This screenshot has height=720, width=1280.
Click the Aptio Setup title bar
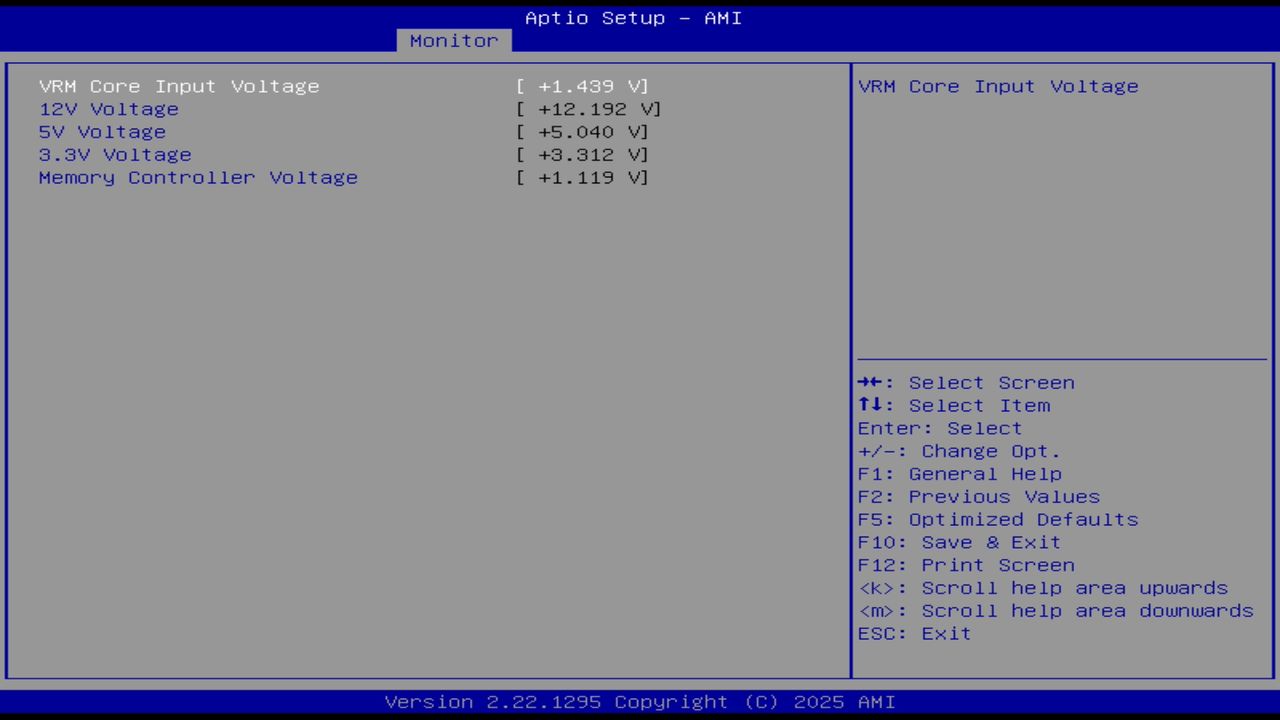[633, 17]
